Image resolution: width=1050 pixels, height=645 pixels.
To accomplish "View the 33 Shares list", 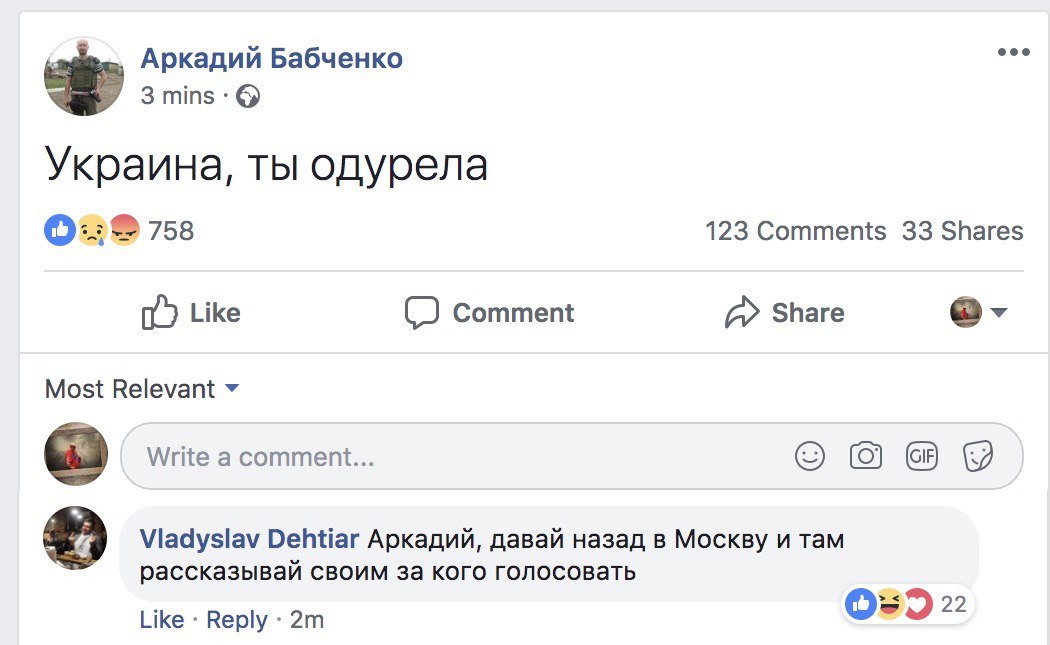I will pos(962,231).
